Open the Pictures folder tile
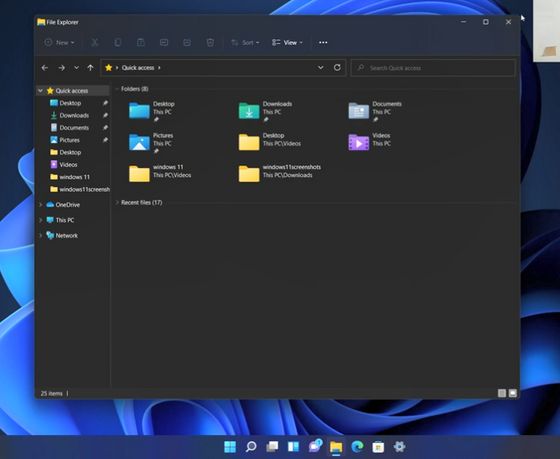 point(151,143)
